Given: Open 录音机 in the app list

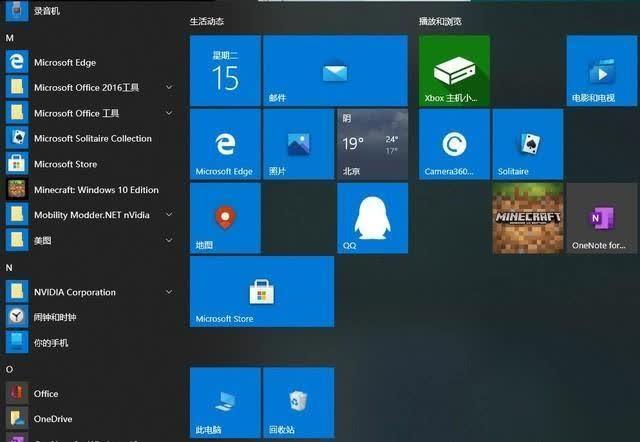Looking at the screenshot, I should (91, 11).
